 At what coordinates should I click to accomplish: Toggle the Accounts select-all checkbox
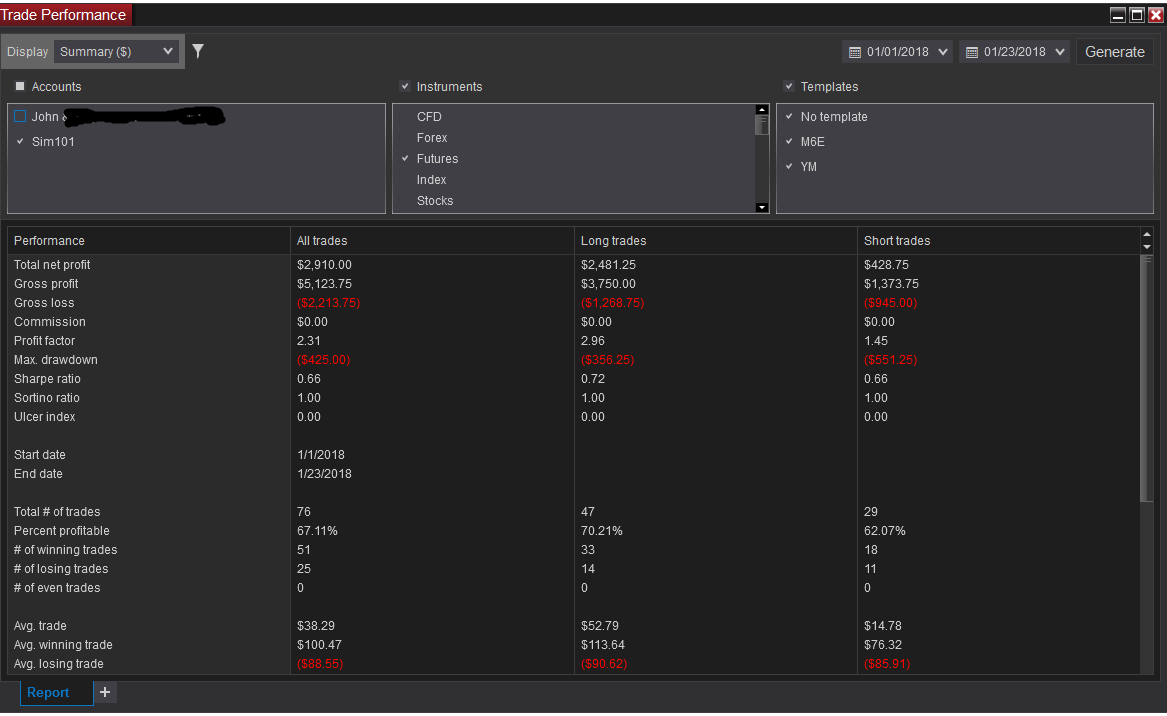[x=20, y=86]
